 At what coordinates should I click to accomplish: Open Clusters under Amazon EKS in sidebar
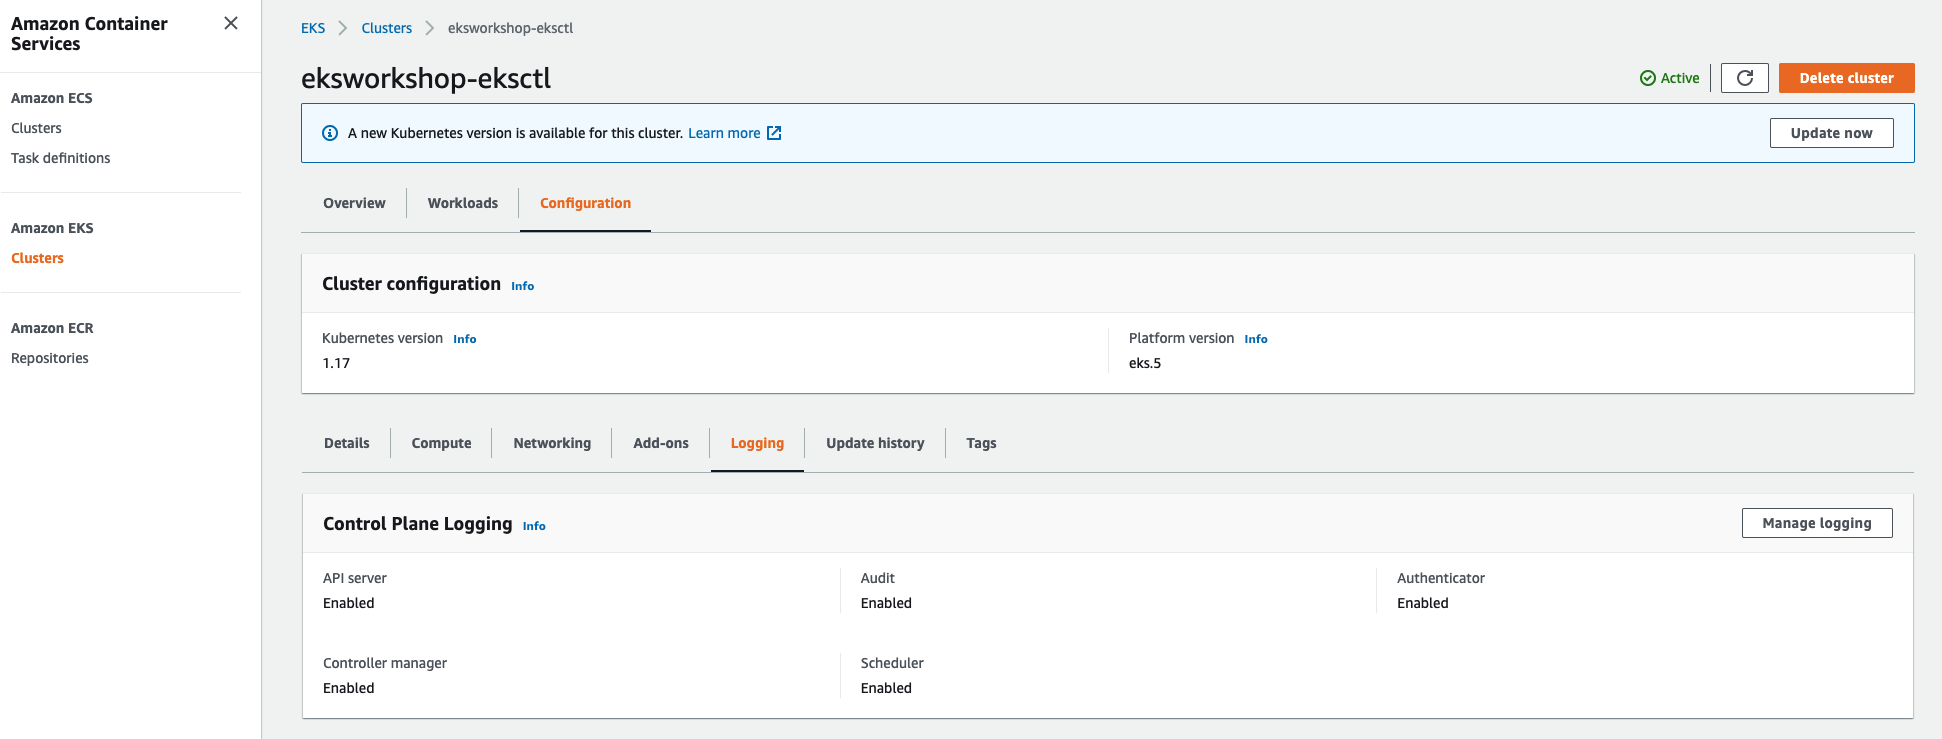[37, 258]
